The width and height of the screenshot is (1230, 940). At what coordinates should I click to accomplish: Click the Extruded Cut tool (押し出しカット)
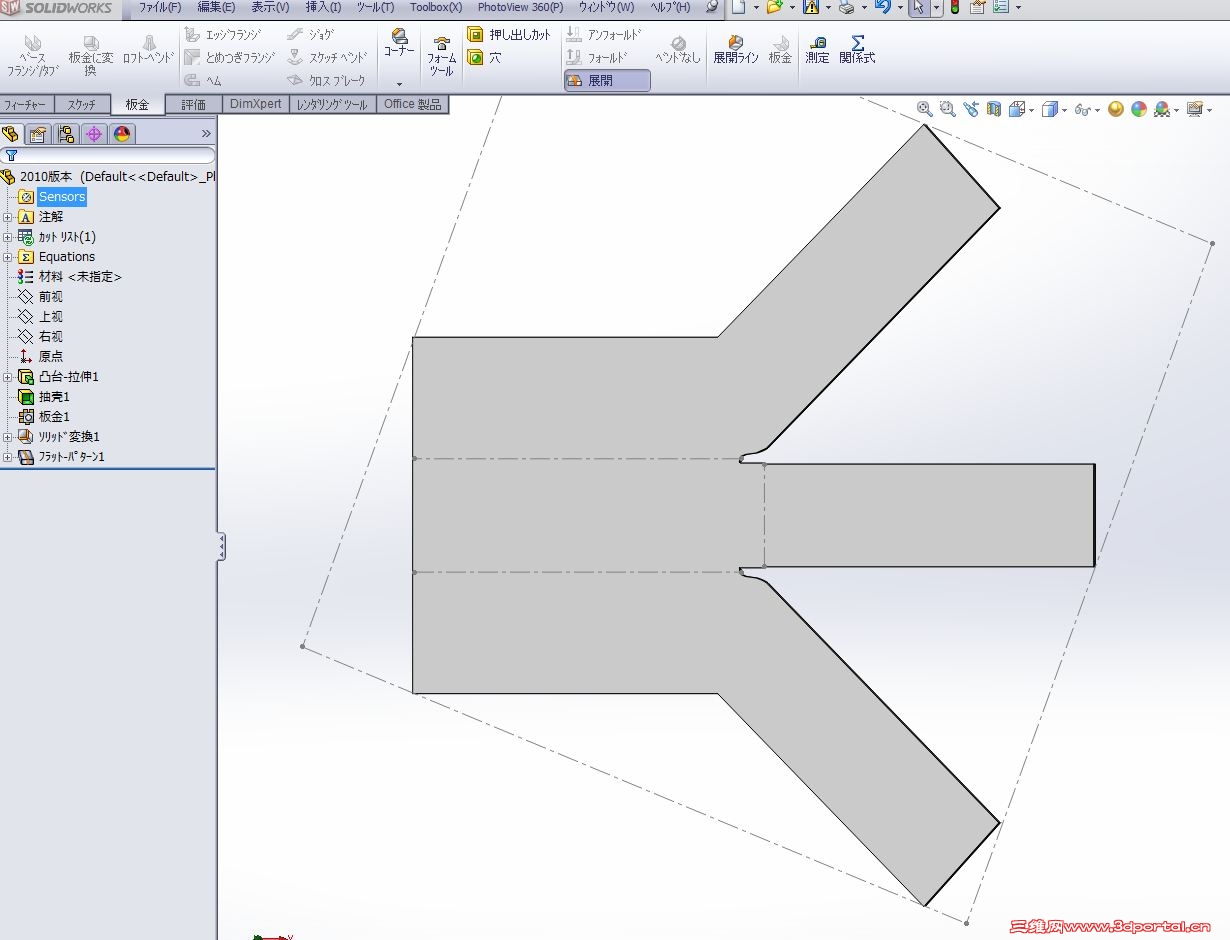pyautogui.click(x=509, y=34)
